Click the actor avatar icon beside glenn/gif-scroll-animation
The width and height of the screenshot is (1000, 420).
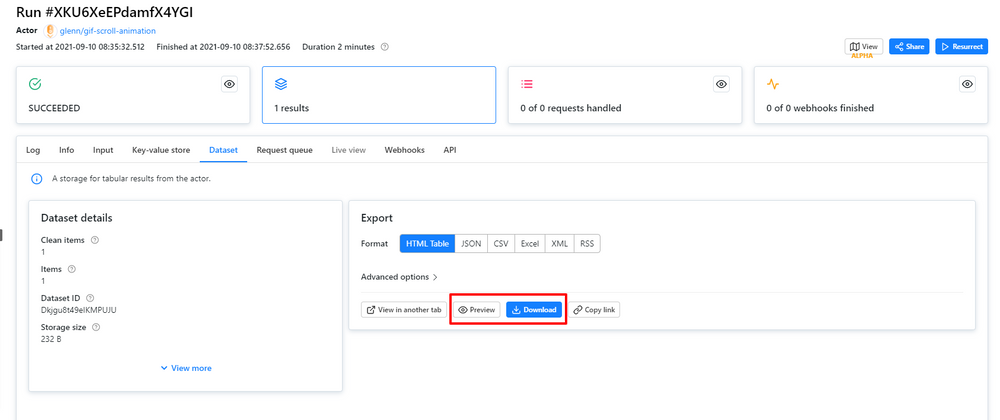pyautogui.click(x=50, y=31)
